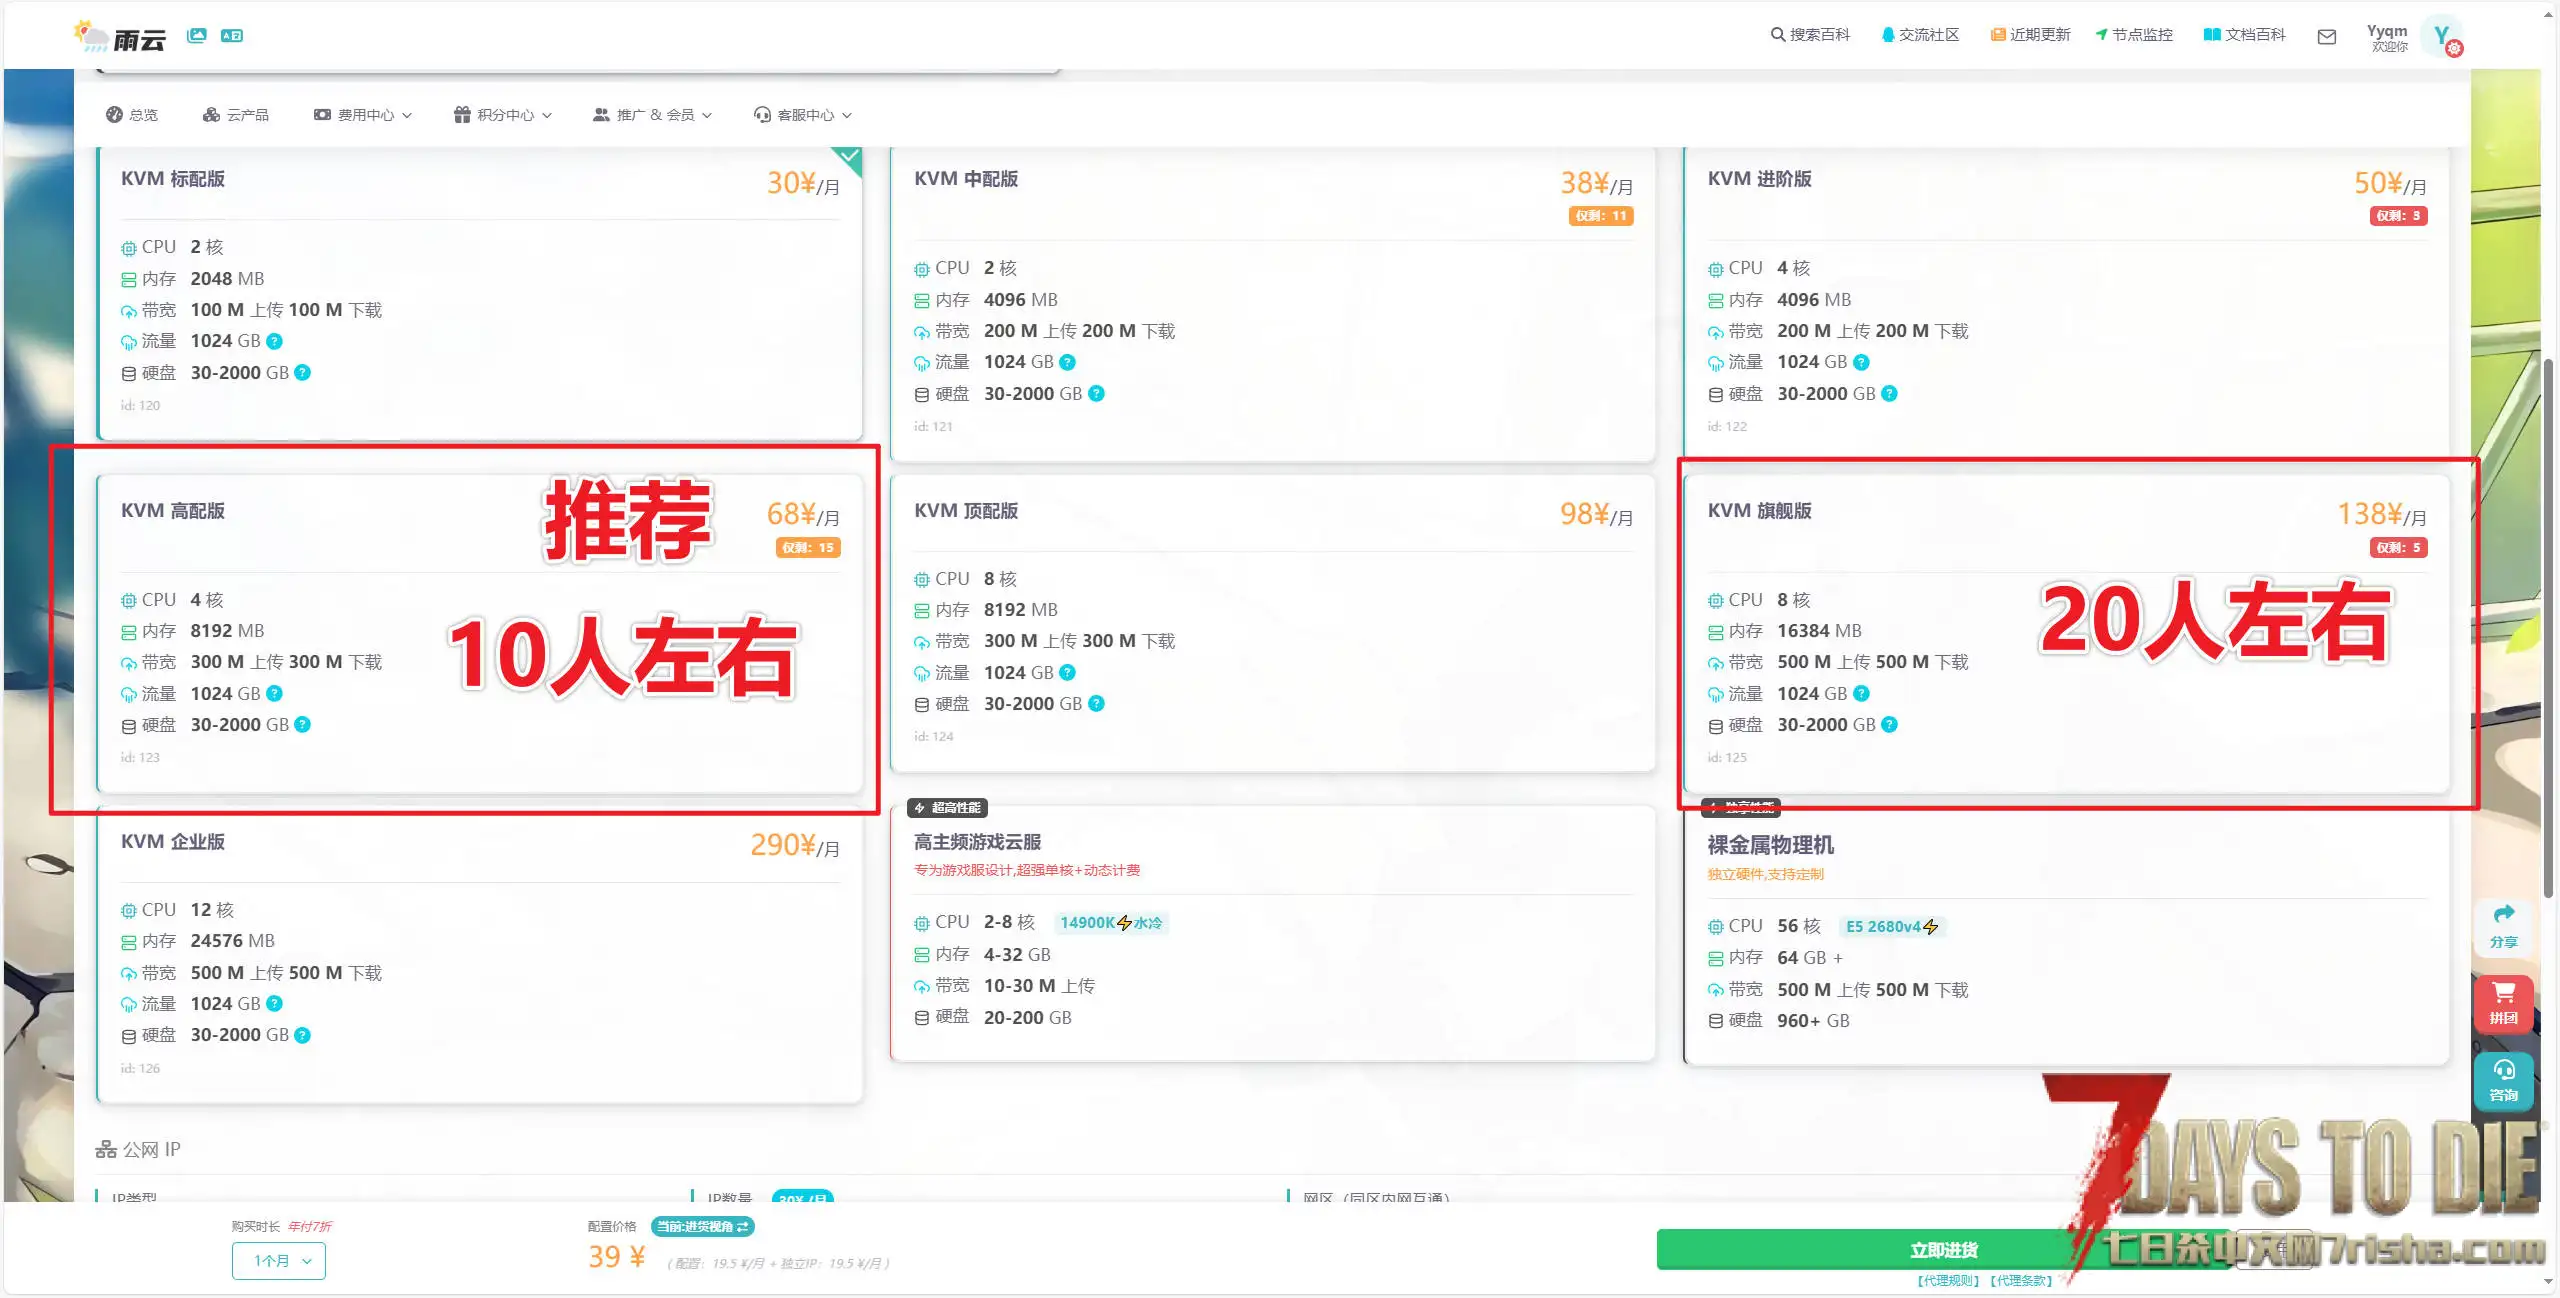The height and width of the screenshot is (1298, 2560).
Task: Click traffic help icon in KVM 中配版
Action: 1068,362
